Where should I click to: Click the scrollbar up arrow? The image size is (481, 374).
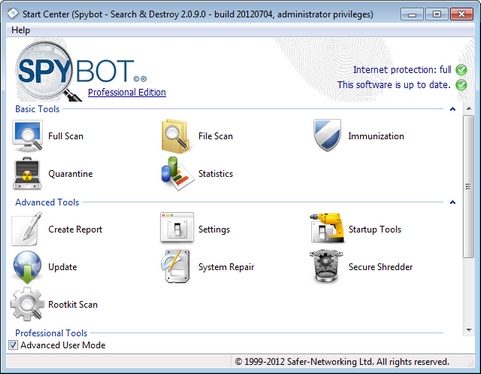(469, 109)
